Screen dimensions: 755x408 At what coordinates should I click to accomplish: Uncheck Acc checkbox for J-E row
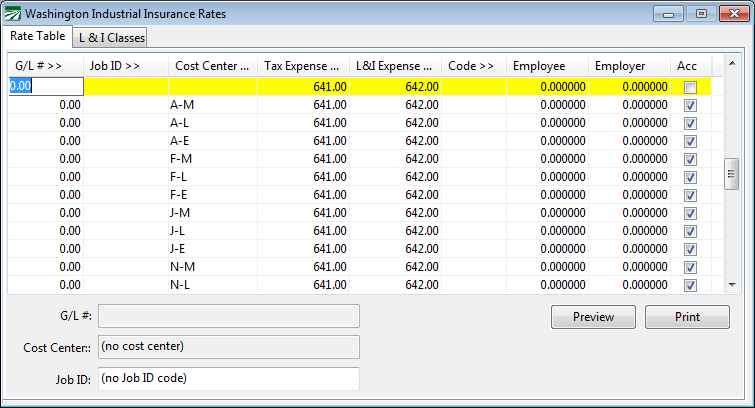[x=690, y=249]
